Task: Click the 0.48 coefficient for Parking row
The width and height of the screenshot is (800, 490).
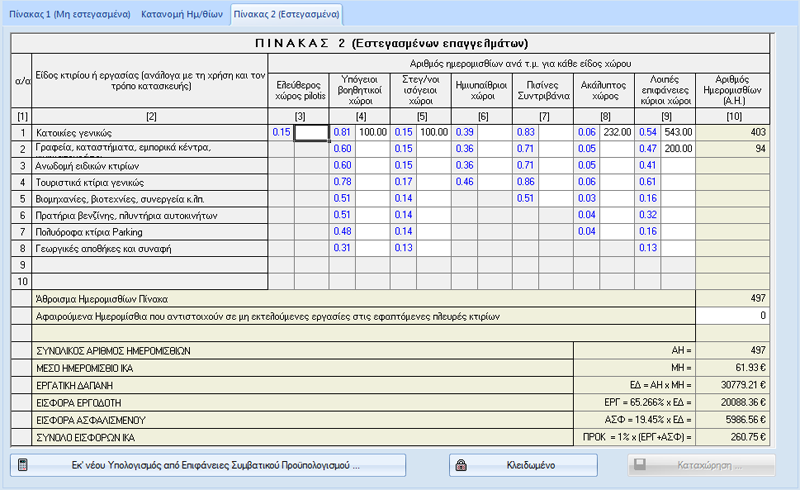Action: [342, 231]
